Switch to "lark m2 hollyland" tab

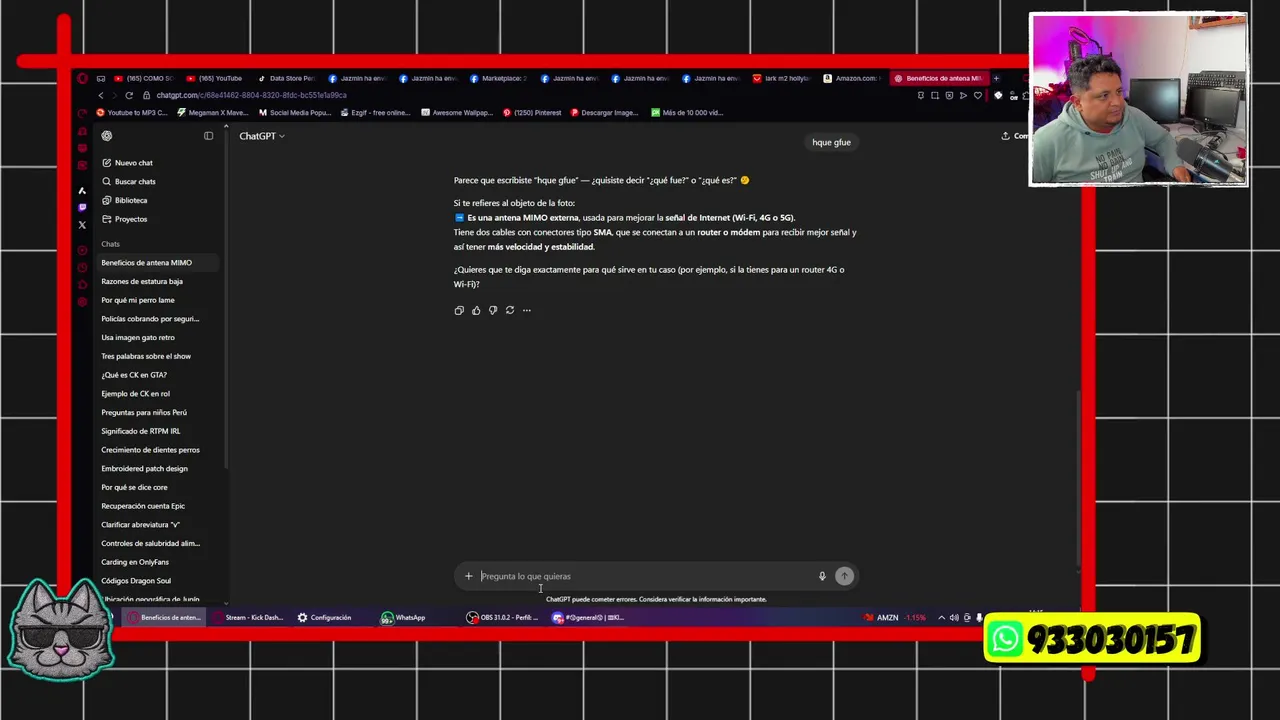pyautogui.click(x=782, y=78)
